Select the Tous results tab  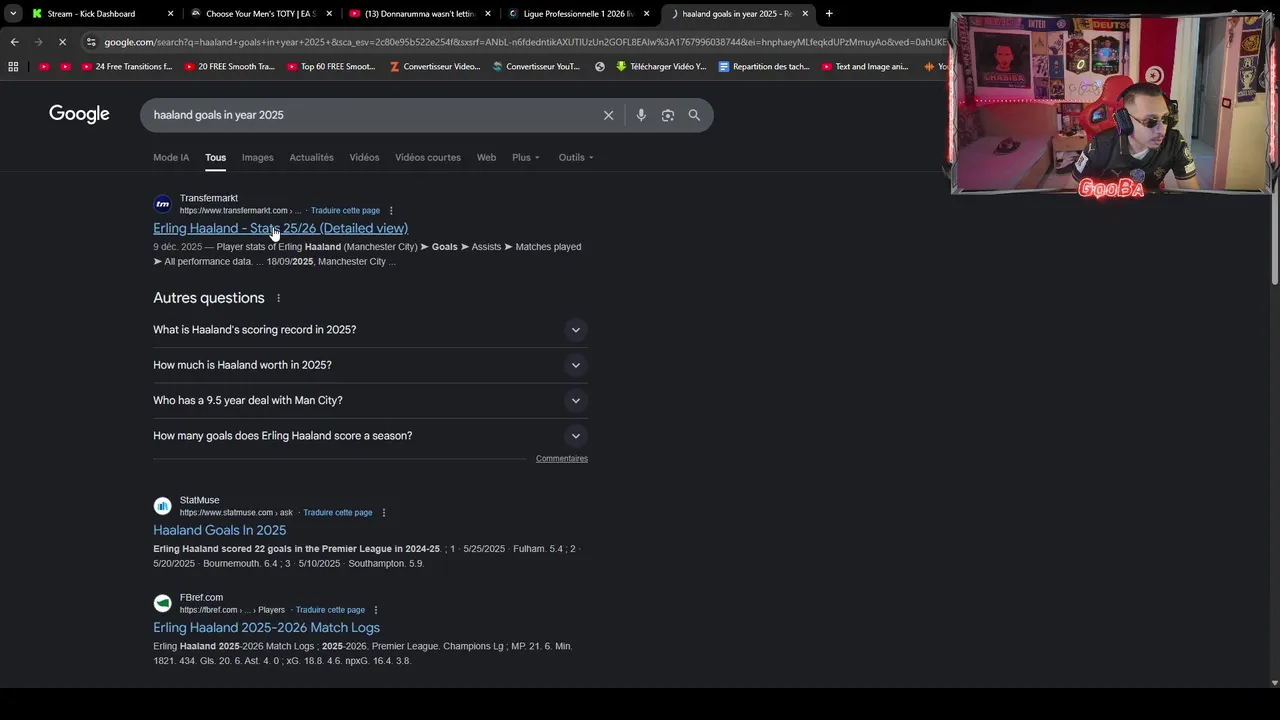coord(216,158)
